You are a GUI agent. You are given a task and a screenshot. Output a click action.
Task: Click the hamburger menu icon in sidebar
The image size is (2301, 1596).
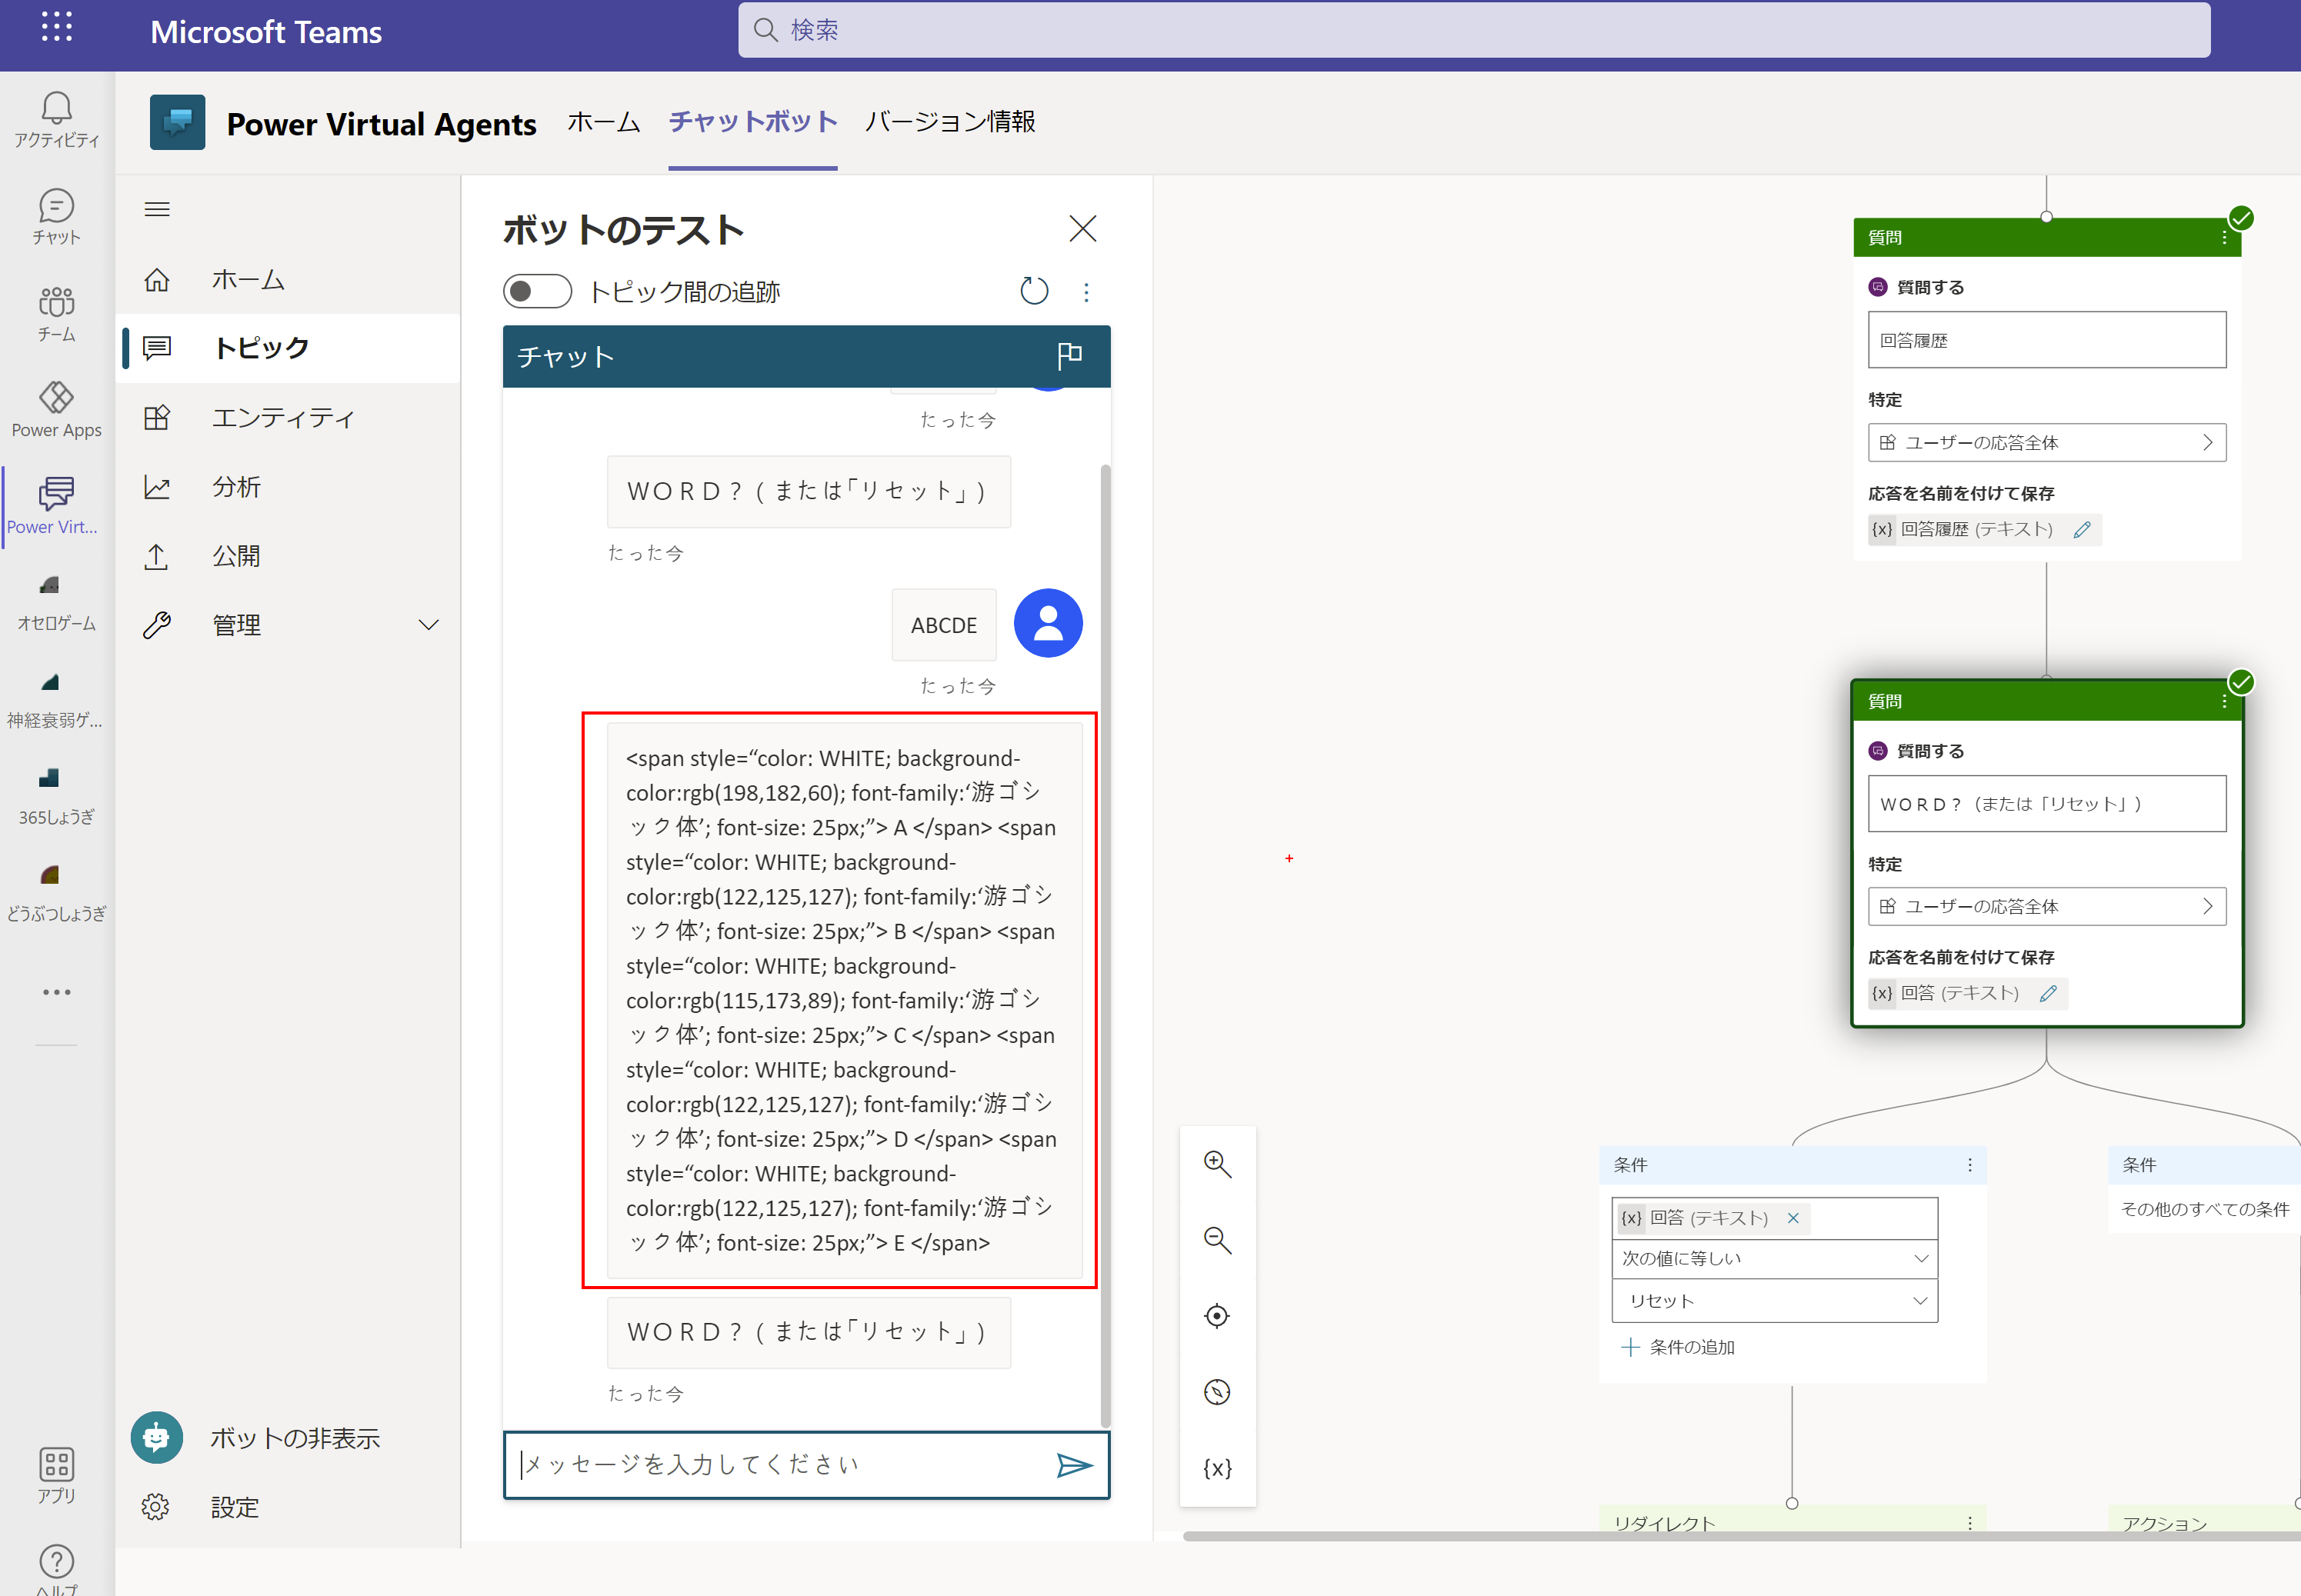[x=157, y=209]
